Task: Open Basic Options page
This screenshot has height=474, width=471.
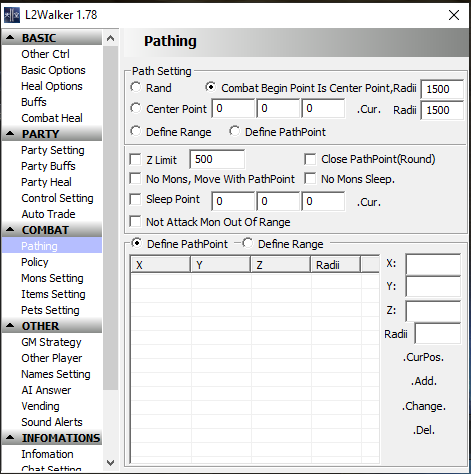Action: pyautogui.click(x=53, y=70)
